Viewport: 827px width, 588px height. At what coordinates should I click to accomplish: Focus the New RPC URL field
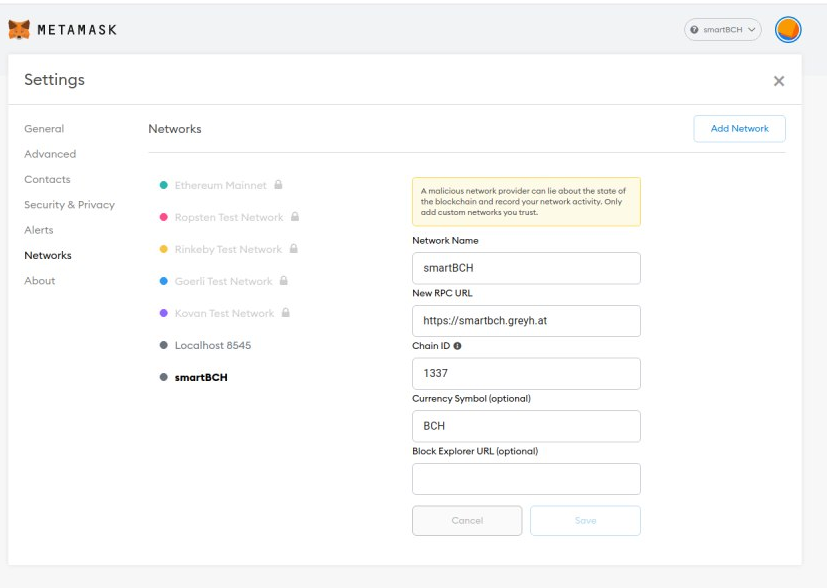coord(526,321)
